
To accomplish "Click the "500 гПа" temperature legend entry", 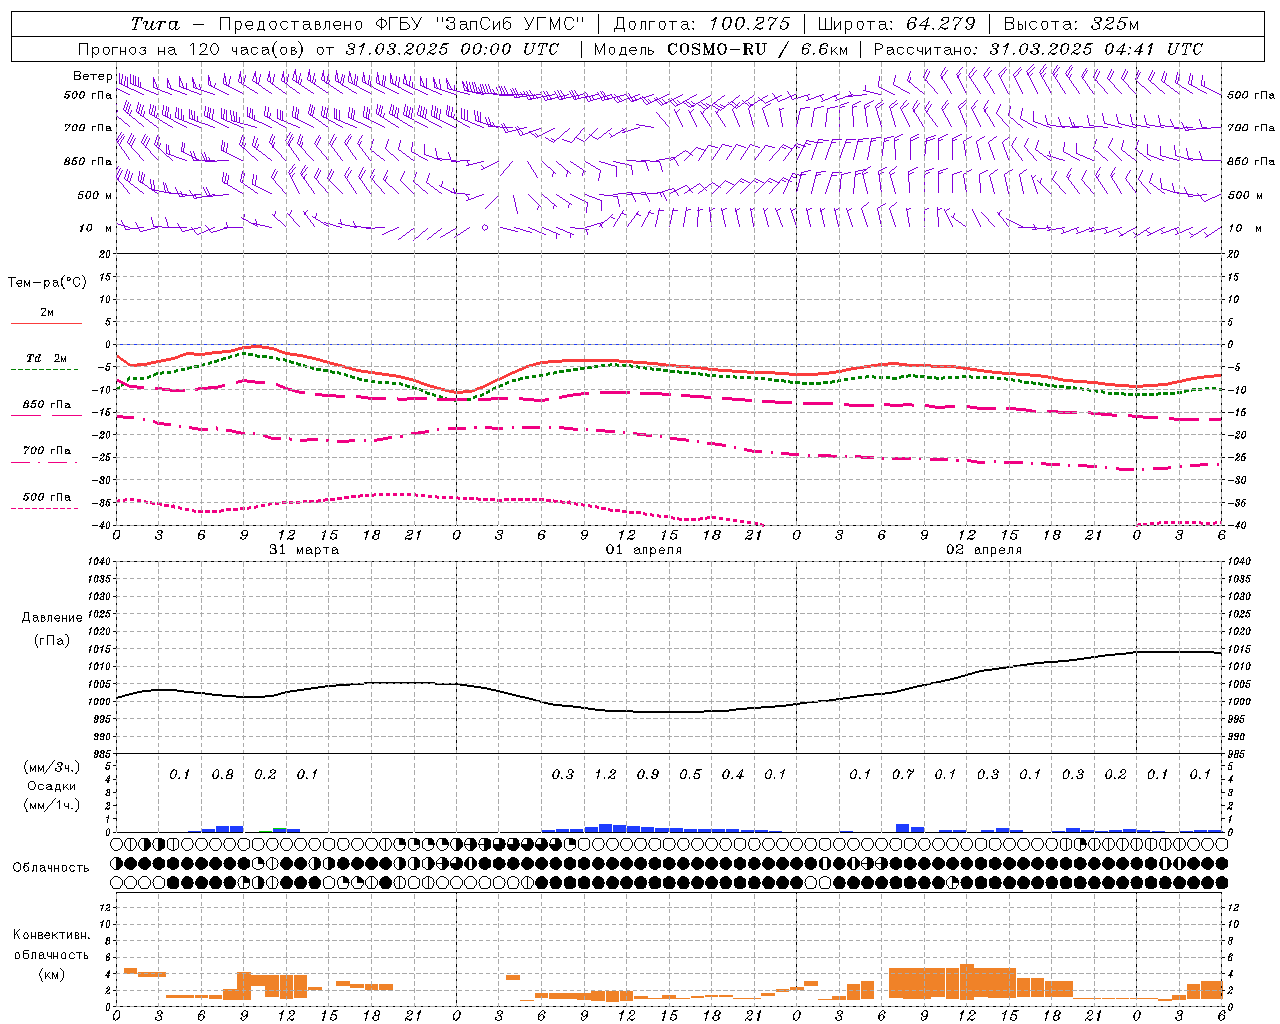I will click(x=46, y=497).
